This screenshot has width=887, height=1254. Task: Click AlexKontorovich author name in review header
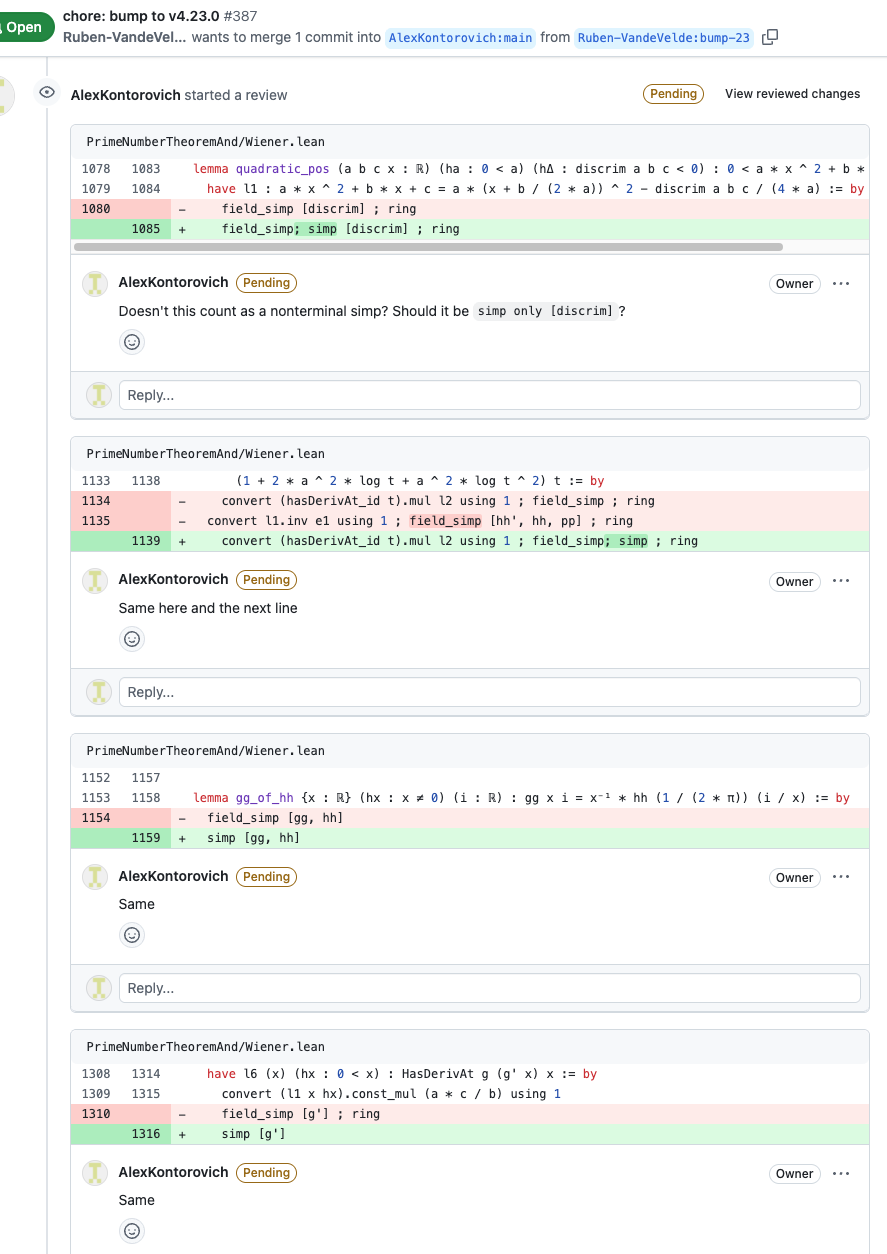point(125,95)
